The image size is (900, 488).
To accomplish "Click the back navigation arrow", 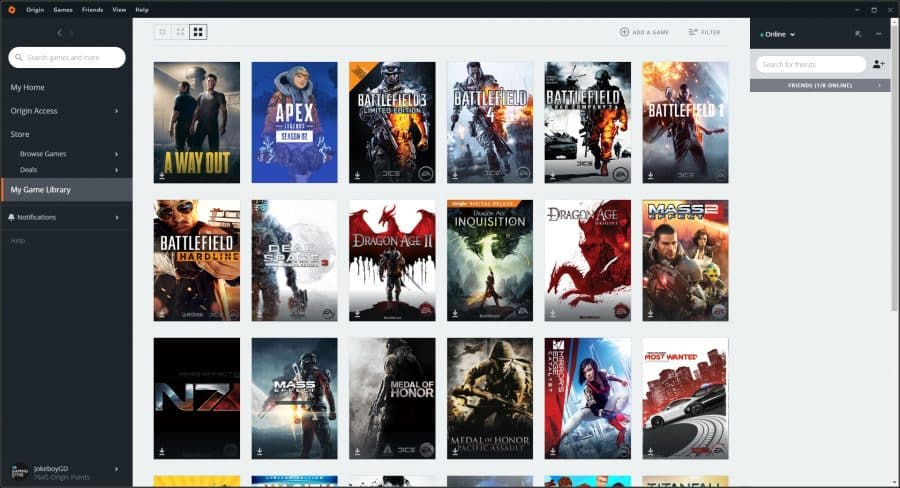I will [x=58, y=33].
